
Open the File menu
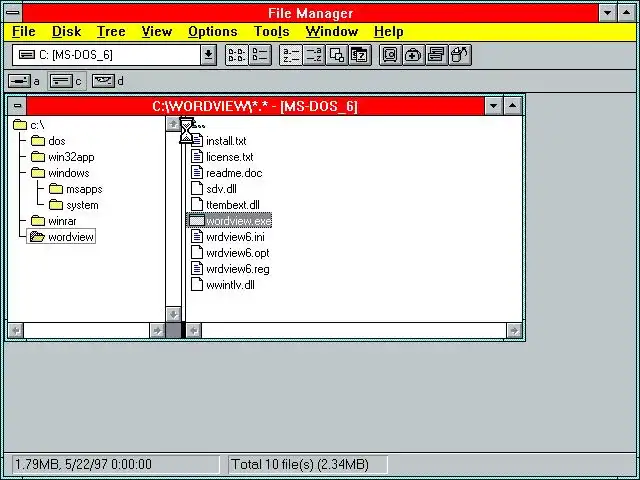pos(24,32)
